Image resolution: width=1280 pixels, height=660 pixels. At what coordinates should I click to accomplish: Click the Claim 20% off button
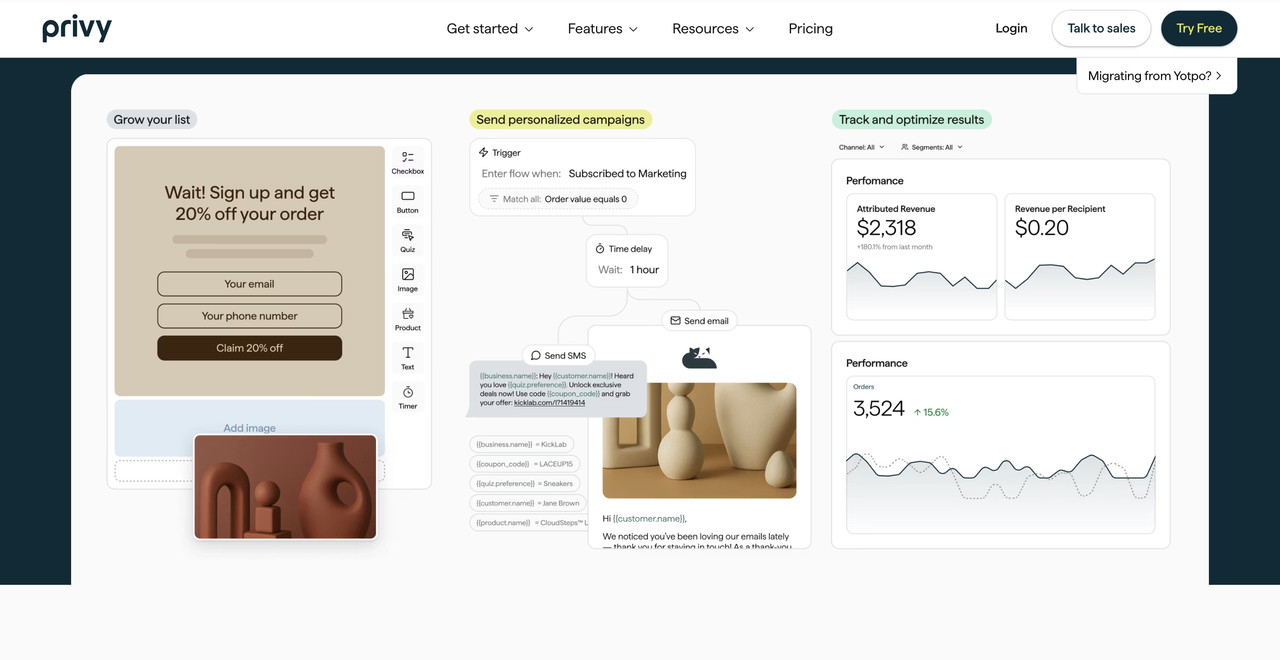(x=249, y=348)
